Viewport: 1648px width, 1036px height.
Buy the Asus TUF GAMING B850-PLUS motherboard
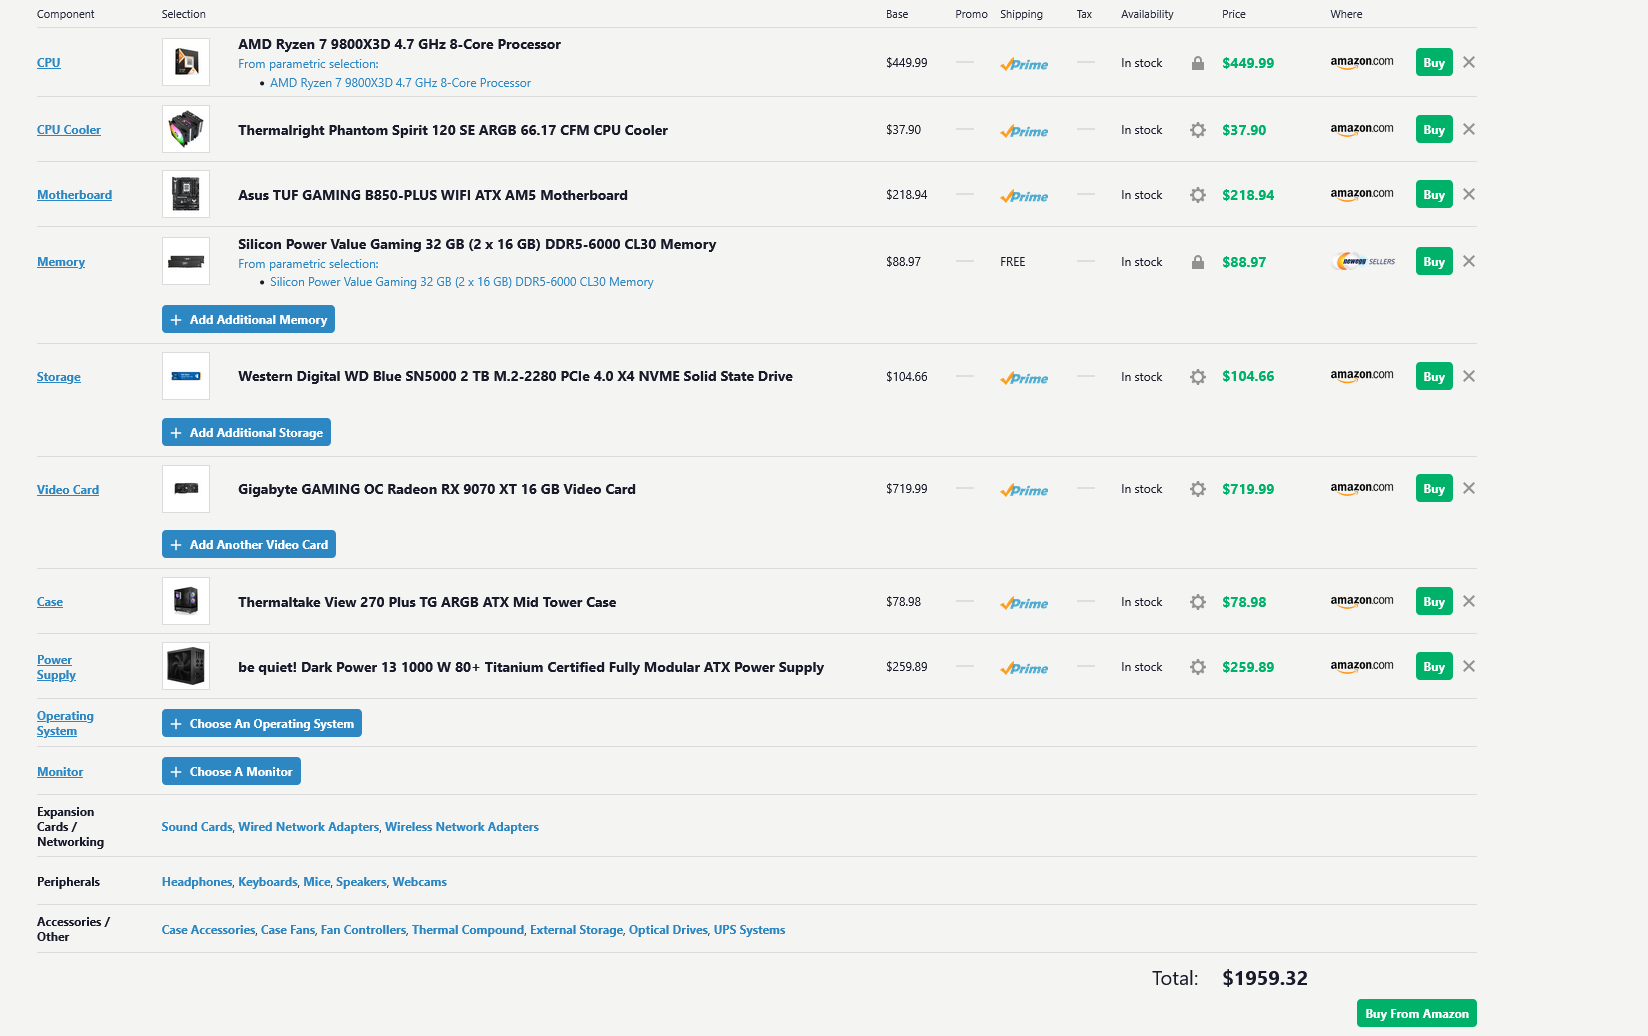[1434, 194]
